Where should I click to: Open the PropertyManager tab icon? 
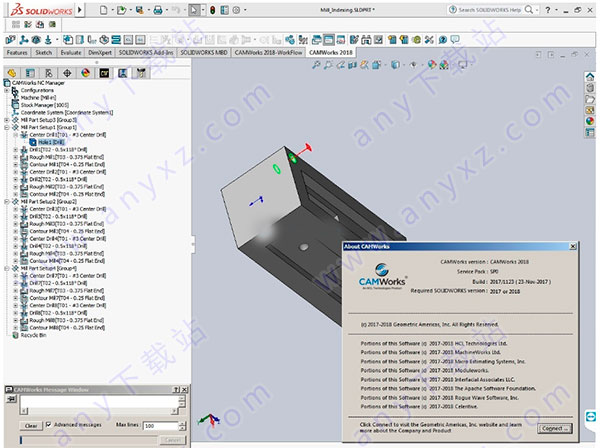point(30,73)
